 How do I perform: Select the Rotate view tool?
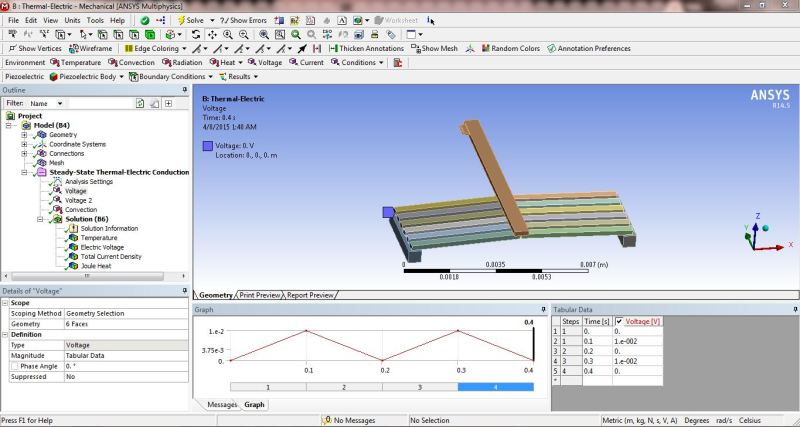196,35
